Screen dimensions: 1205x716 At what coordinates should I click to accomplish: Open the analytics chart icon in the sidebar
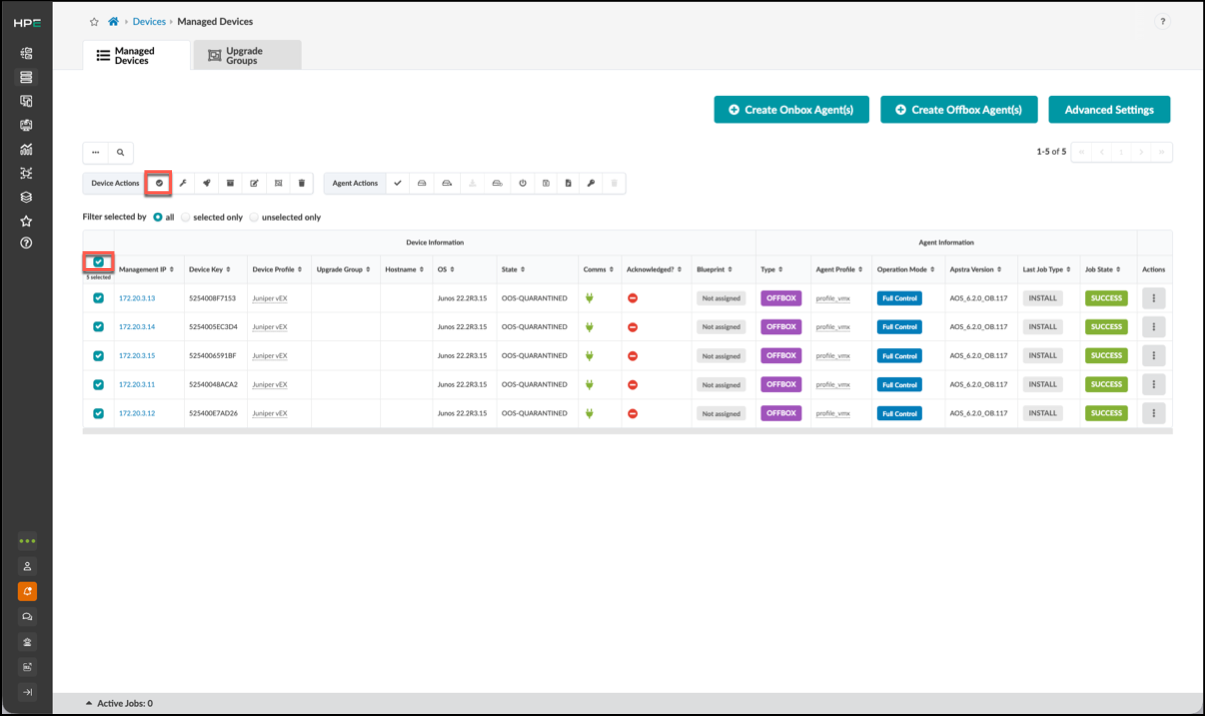pyautogui.click(x=26, y=149)
